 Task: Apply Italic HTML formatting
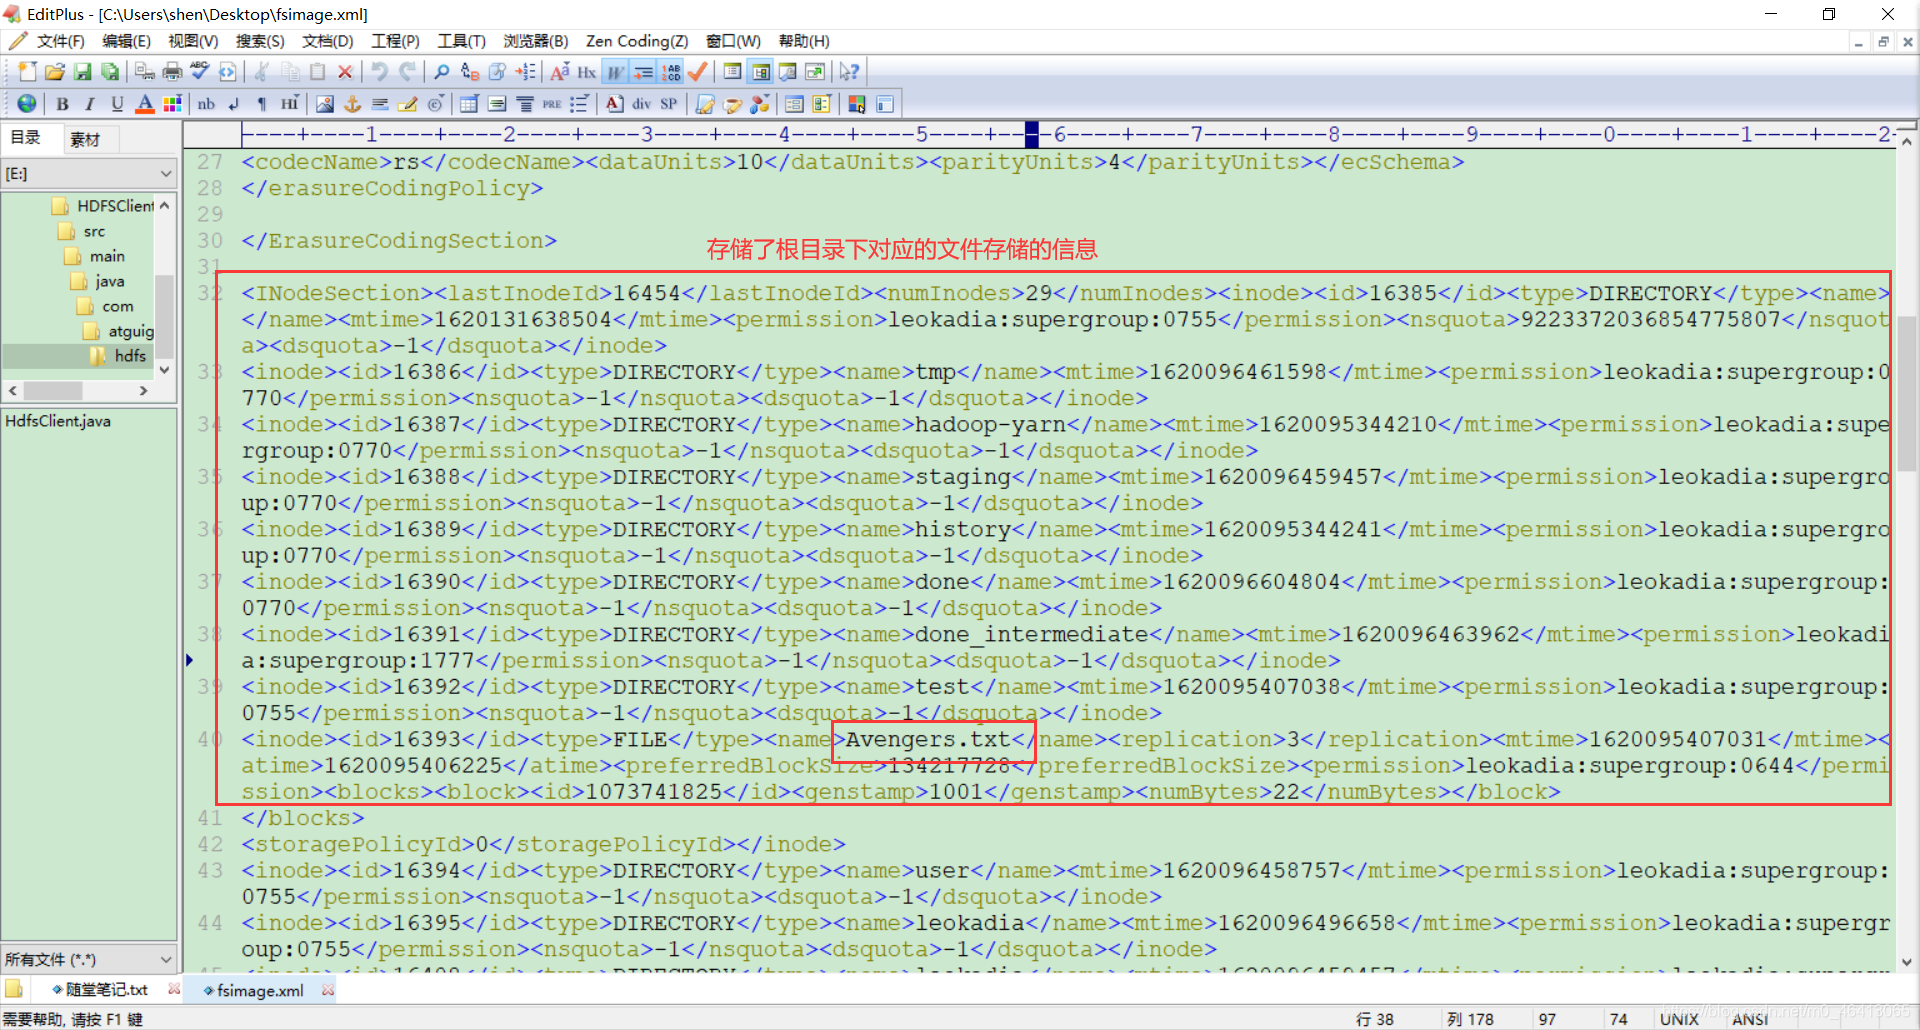[90, 103]
